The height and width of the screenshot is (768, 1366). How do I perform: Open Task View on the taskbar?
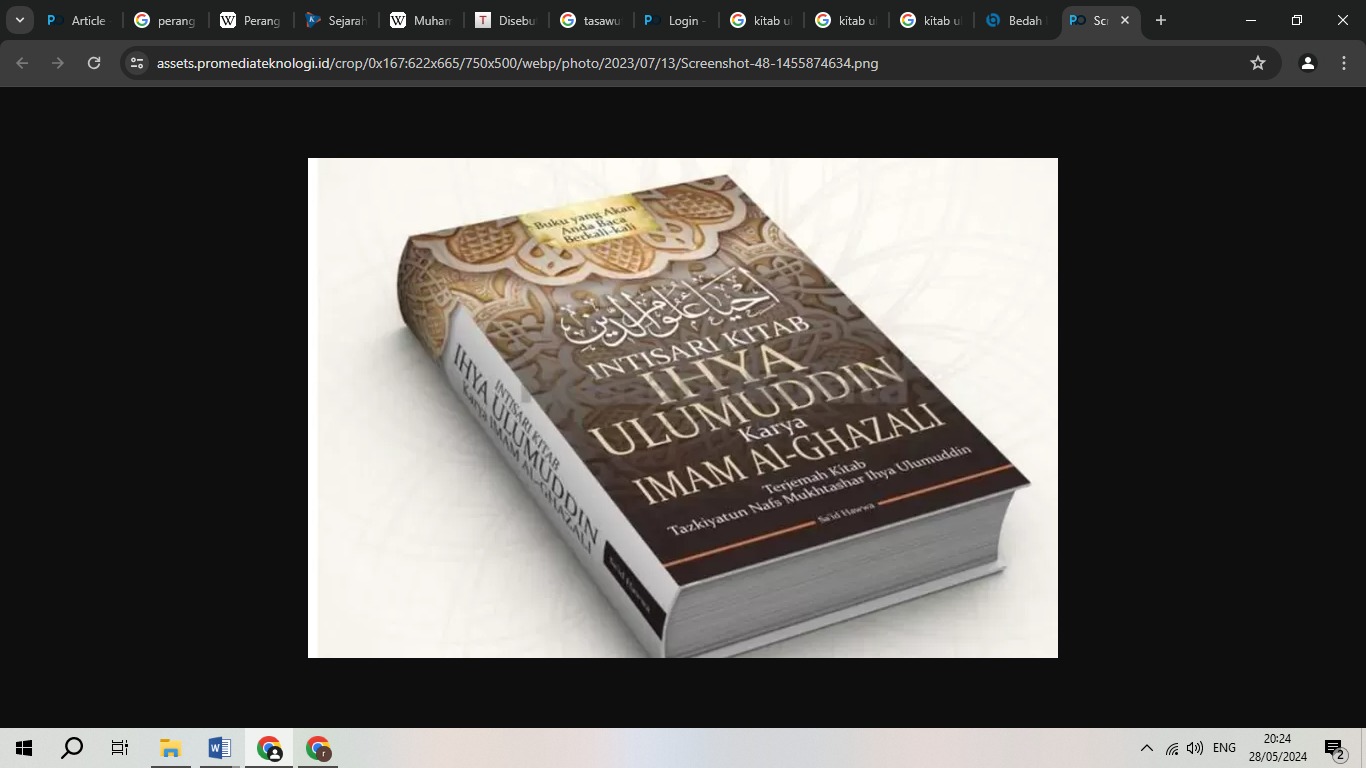120,748
